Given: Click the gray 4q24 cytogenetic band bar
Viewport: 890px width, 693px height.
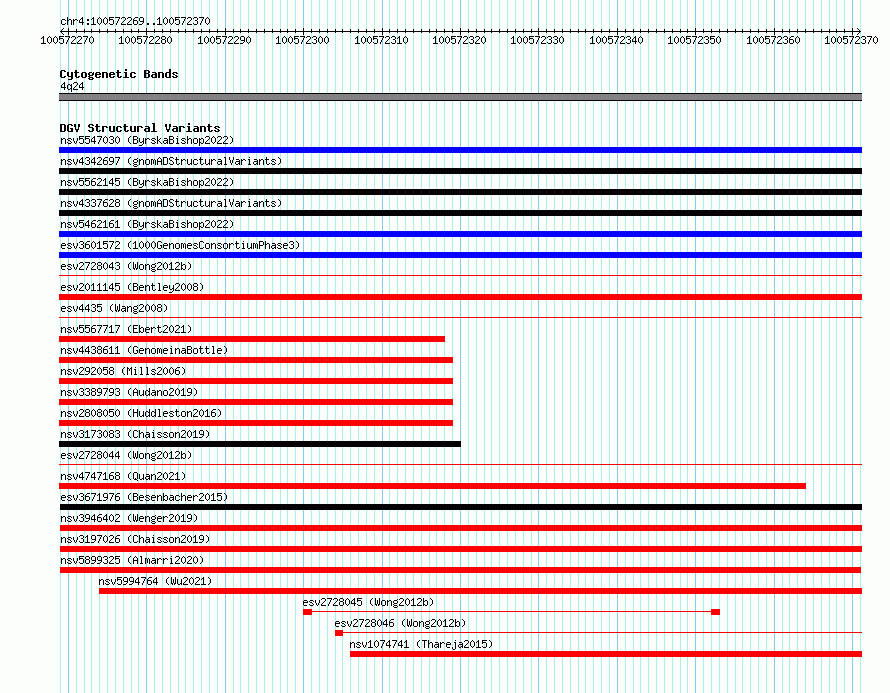Looking at the screenshot, I should (x=460, y=97).
